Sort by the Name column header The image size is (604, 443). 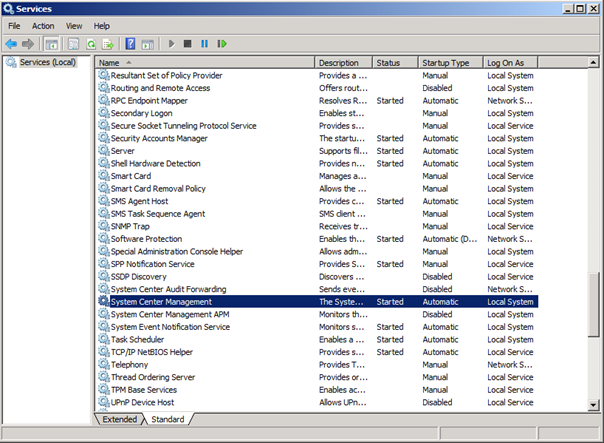point(205,62)
